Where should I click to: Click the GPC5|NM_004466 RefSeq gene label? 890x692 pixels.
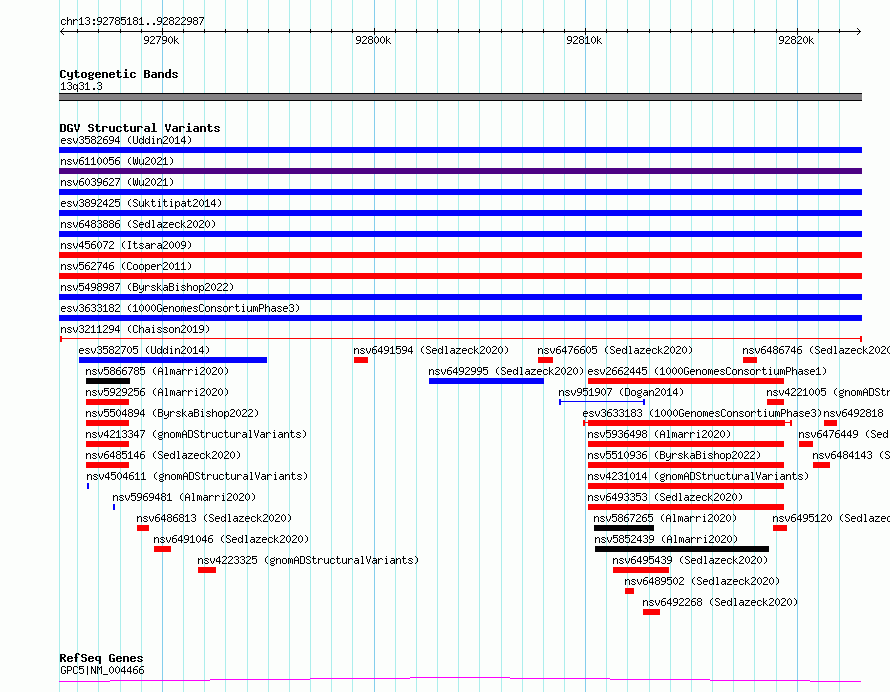[102, 670]
